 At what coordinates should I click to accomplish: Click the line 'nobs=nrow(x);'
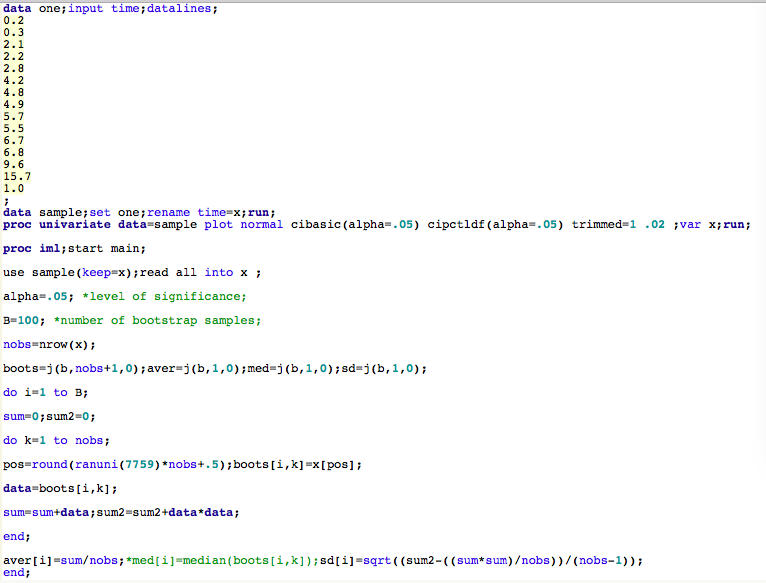(x=49, y=344)
